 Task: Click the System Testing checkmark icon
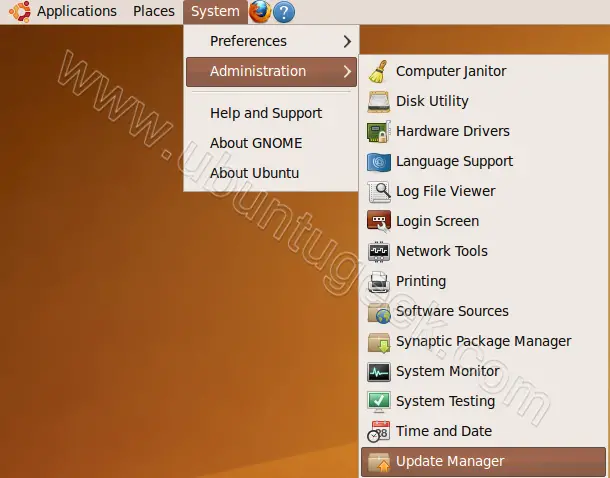[379, 402]
